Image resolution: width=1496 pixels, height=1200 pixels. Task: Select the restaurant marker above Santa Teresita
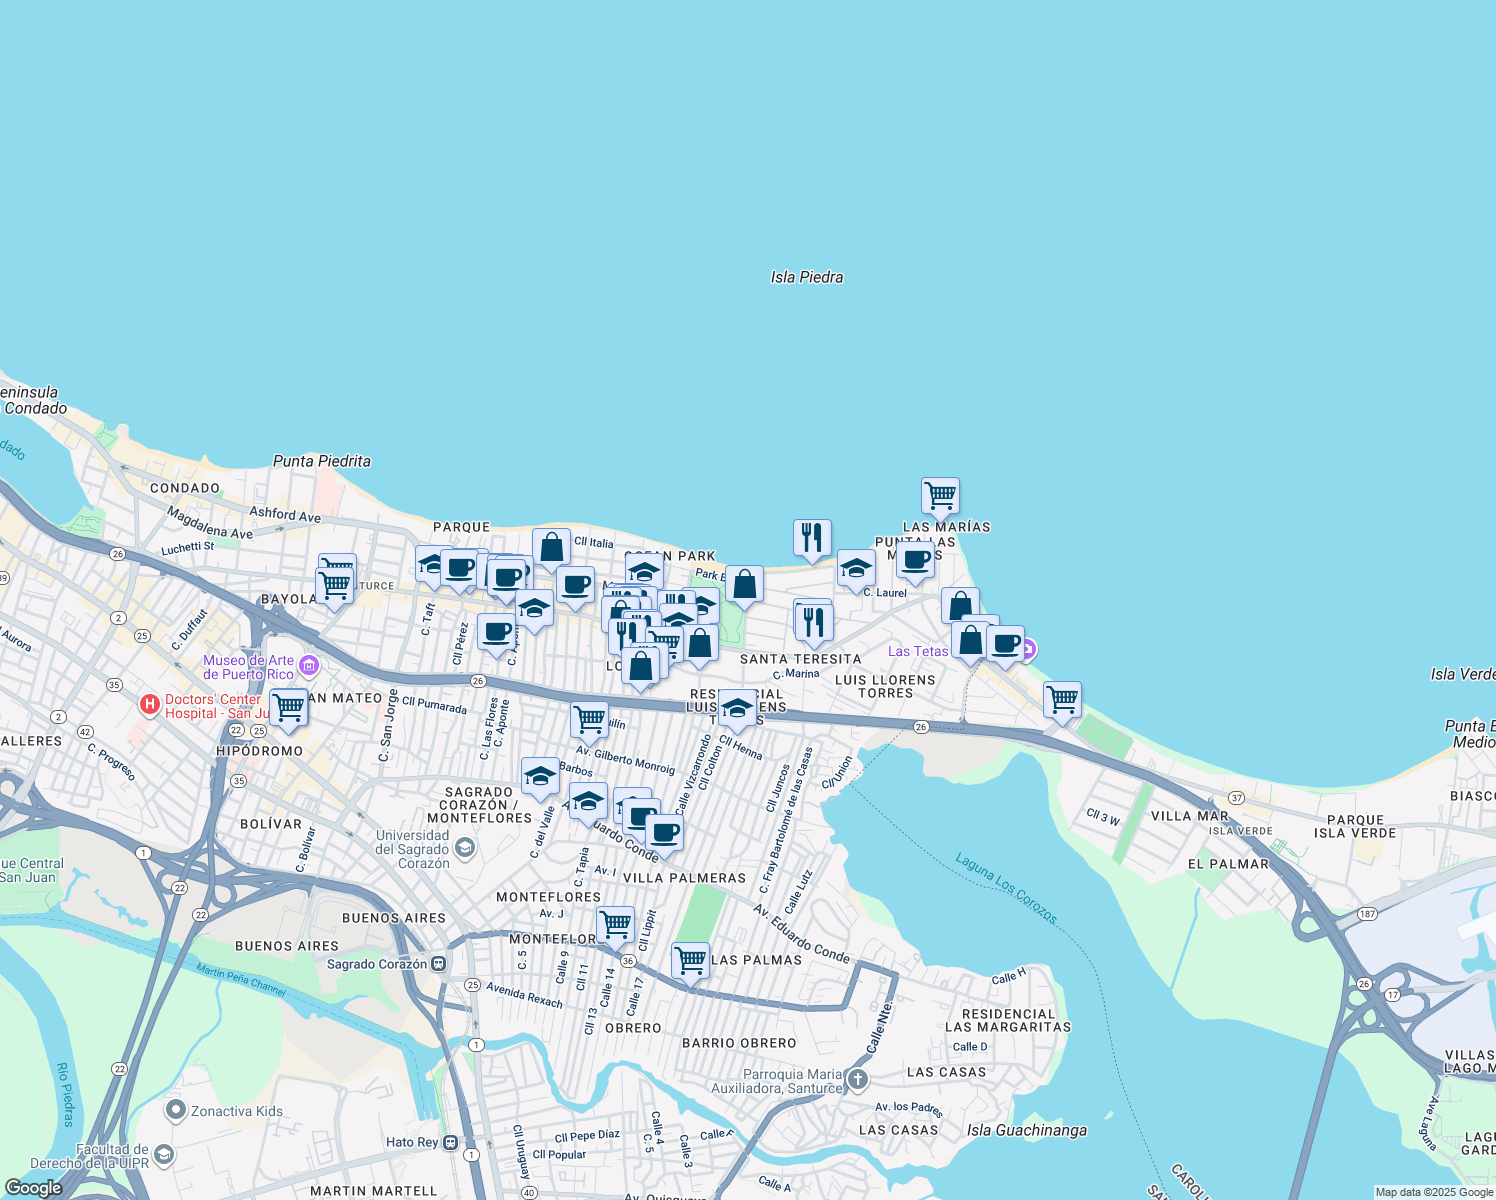coord(813,621)
